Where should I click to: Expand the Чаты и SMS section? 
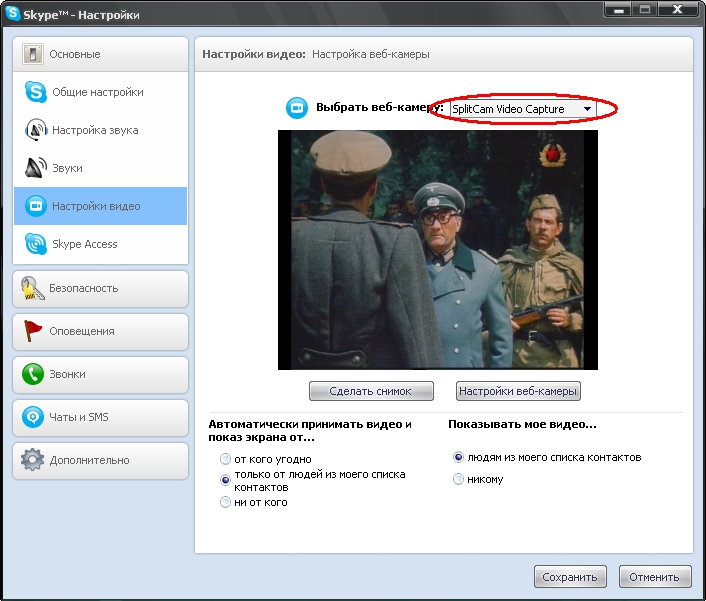(x=100, y=418)
